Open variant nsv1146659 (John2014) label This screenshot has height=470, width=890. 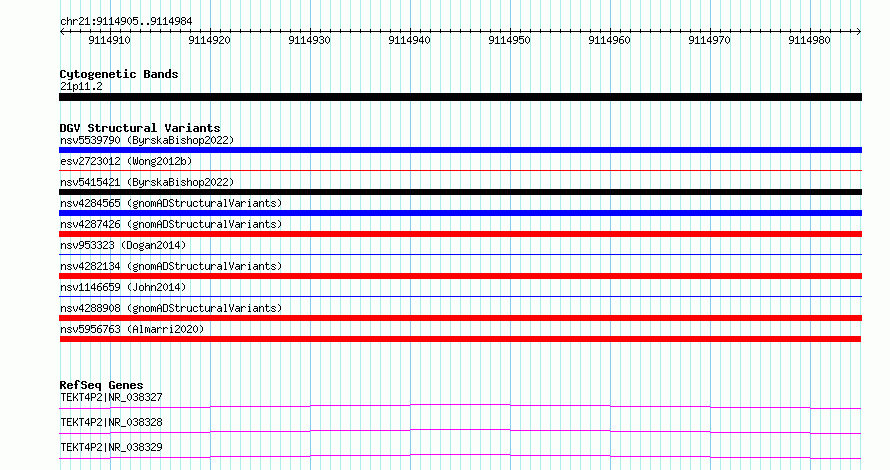click(x=123, y=287)
